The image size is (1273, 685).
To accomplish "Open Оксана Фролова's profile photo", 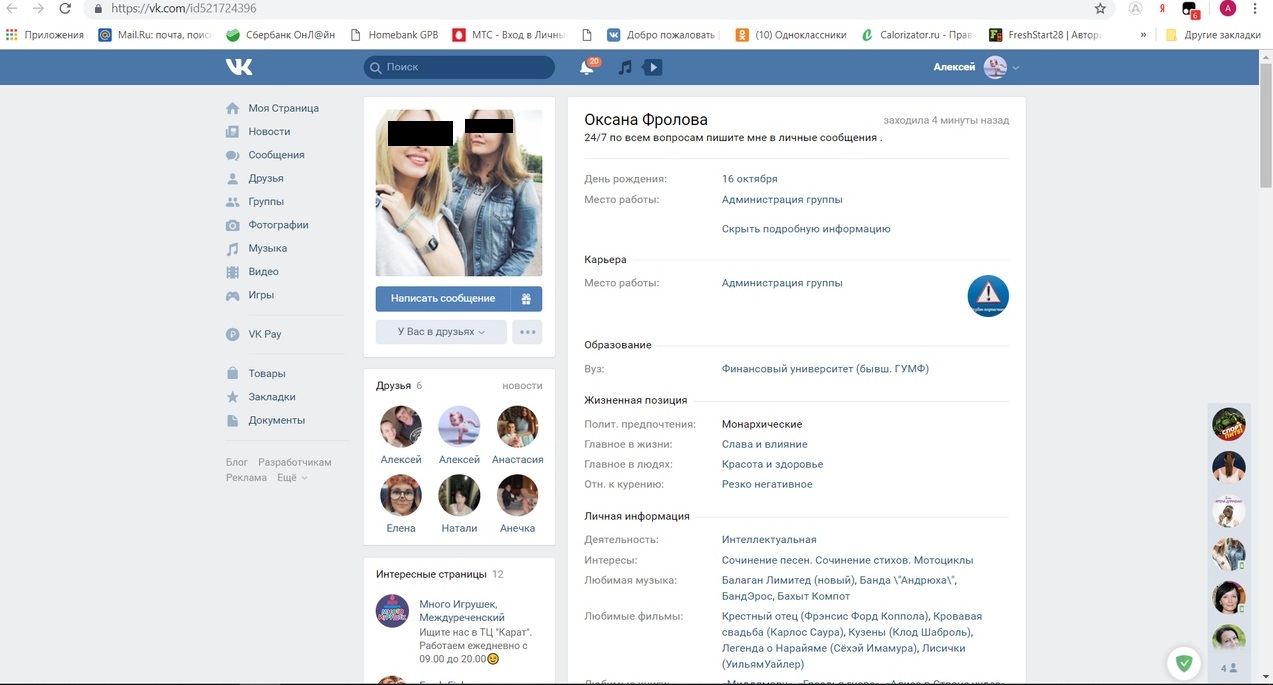I will coord(459,193).
